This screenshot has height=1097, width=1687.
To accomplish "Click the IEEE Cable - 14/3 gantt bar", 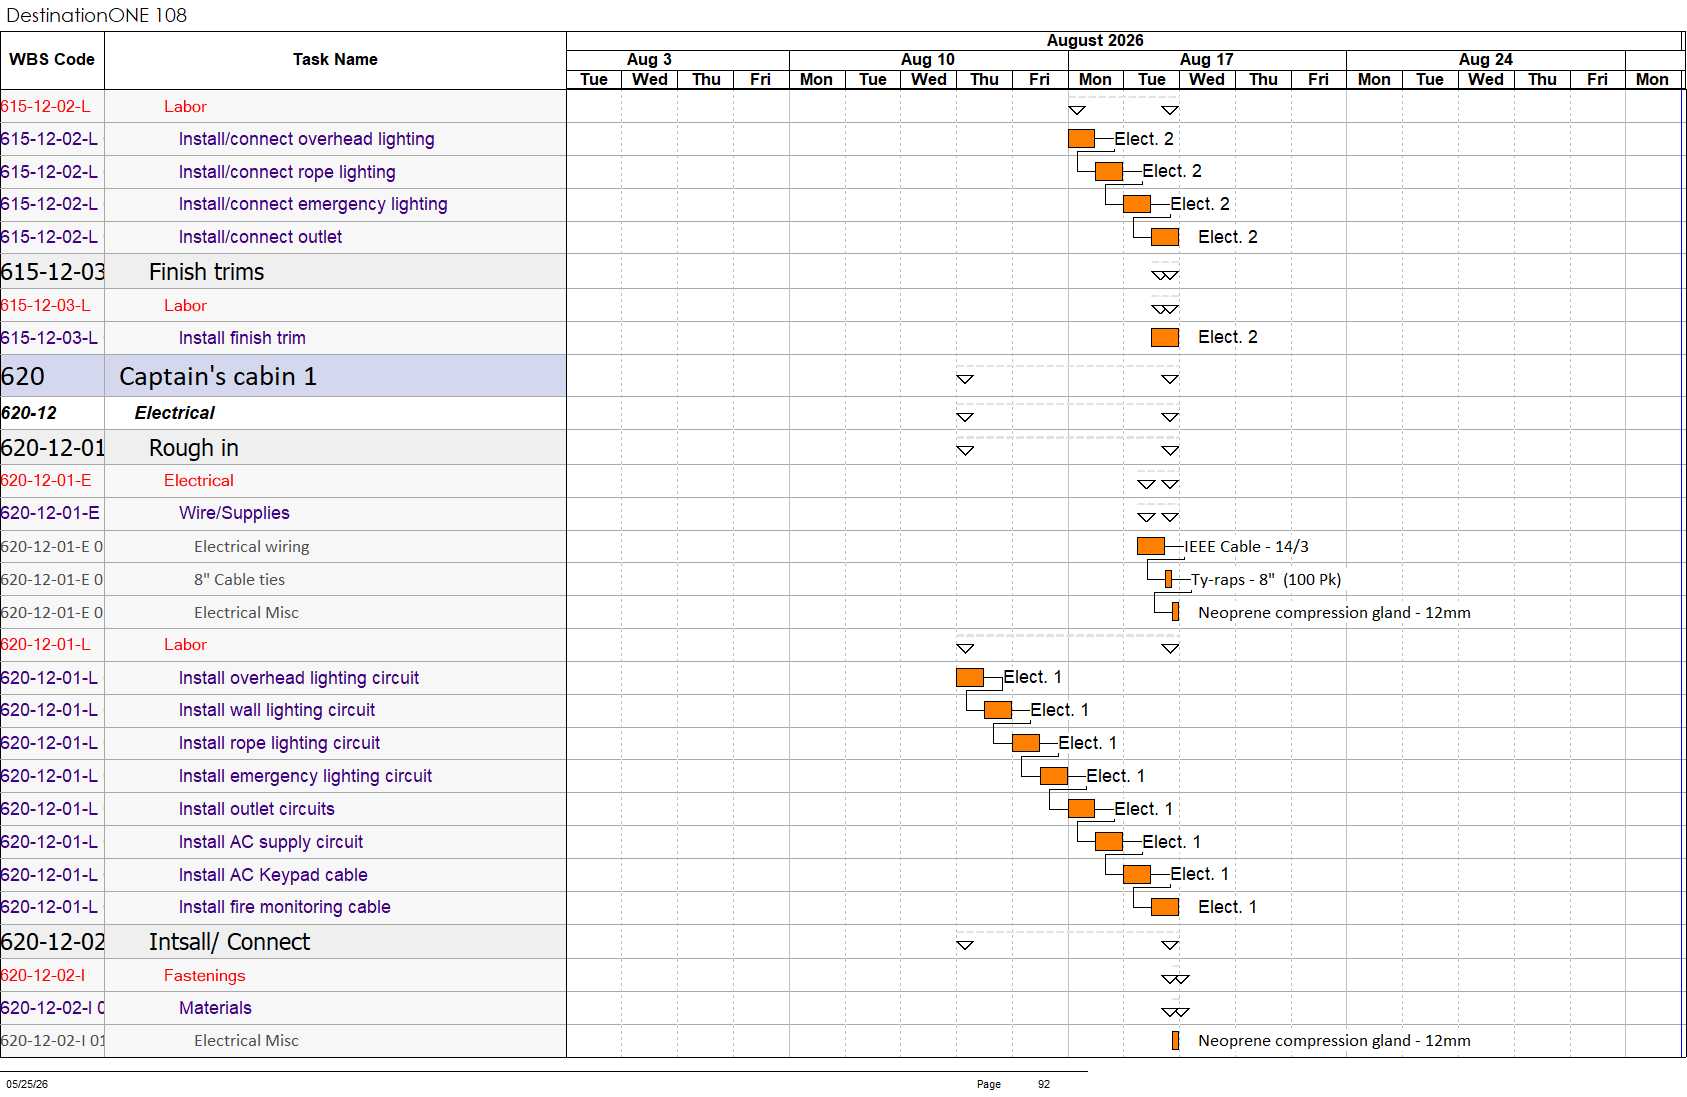I will coord(1151,546).
